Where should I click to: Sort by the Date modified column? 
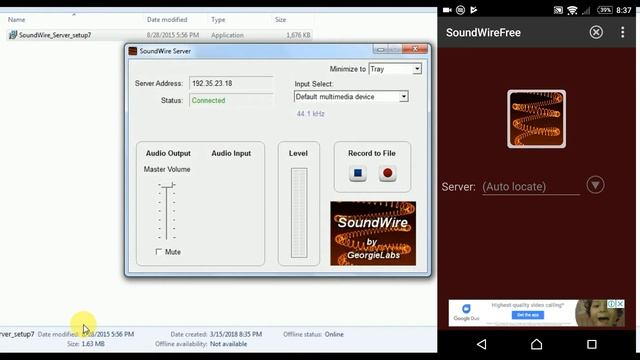click(x=167, y=20)
